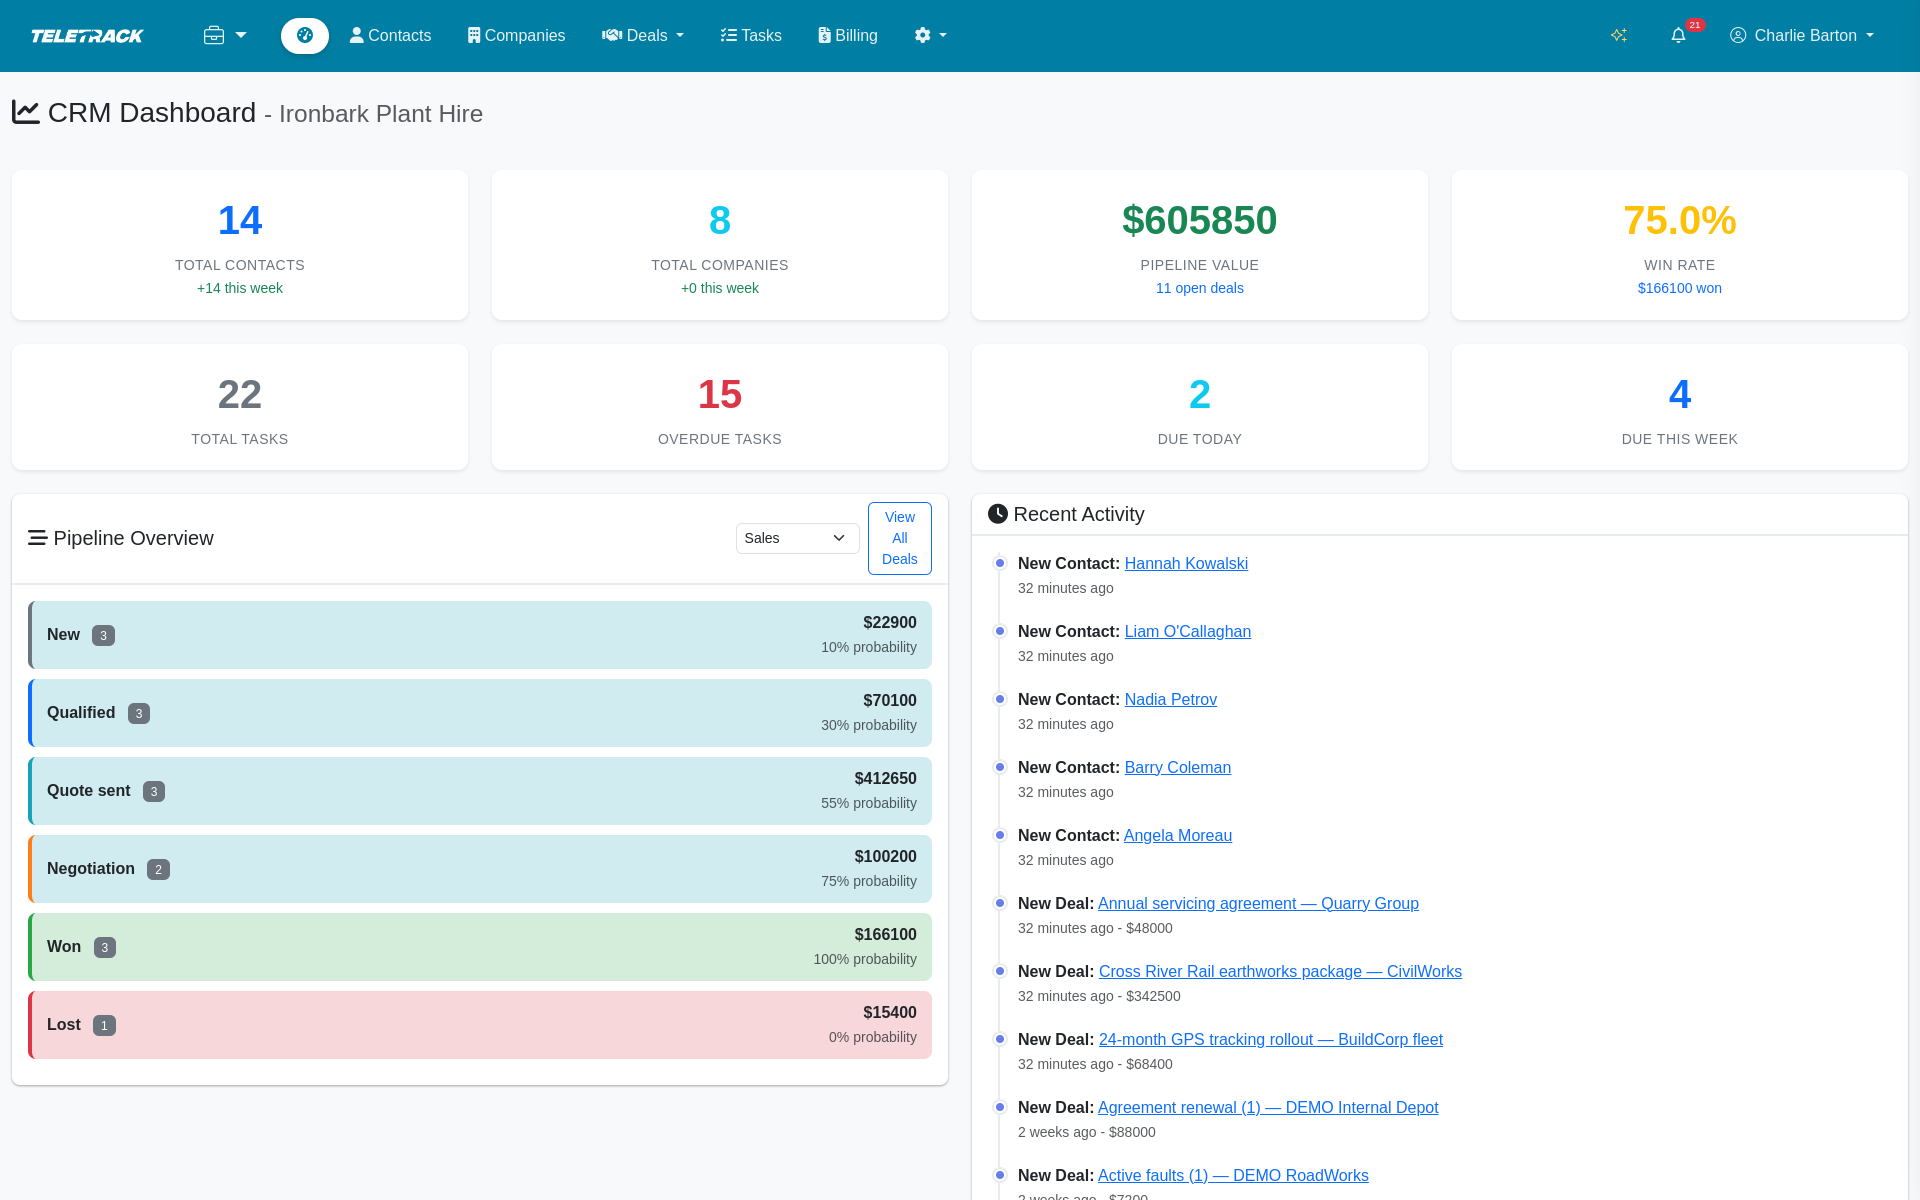Click the Teletrack logo
1920x1200 pixels.
pyautogui.click(x=87, y=36)
